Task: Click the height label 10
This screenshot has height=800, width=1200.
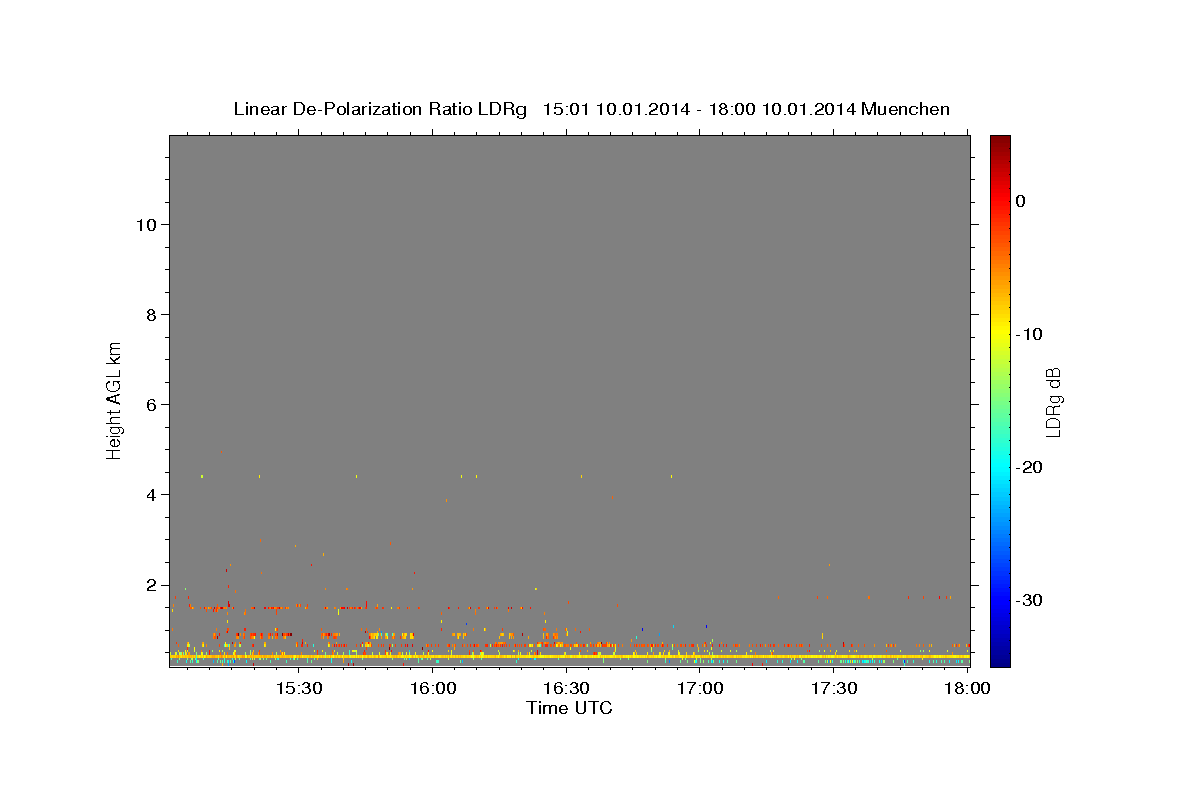Action: [146, 225]
